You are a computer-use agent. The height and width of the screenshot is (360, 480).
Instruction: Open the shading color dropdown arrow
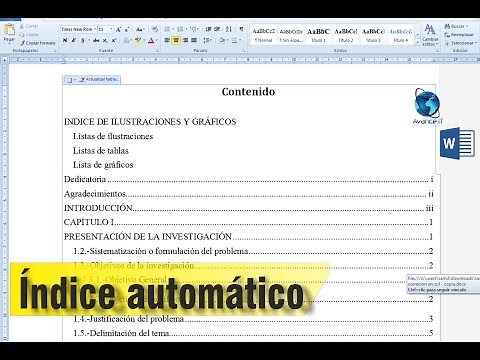click(x=227, y=40)
